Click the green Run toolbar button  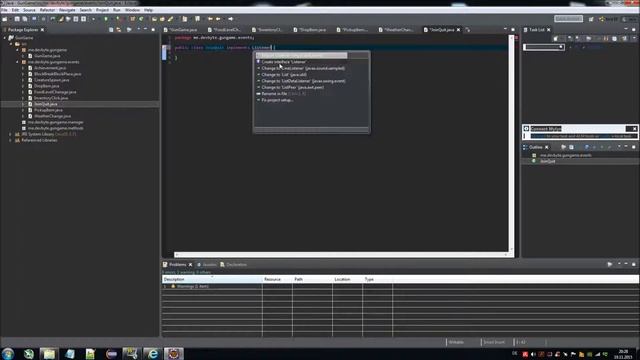tap(106, 19)
